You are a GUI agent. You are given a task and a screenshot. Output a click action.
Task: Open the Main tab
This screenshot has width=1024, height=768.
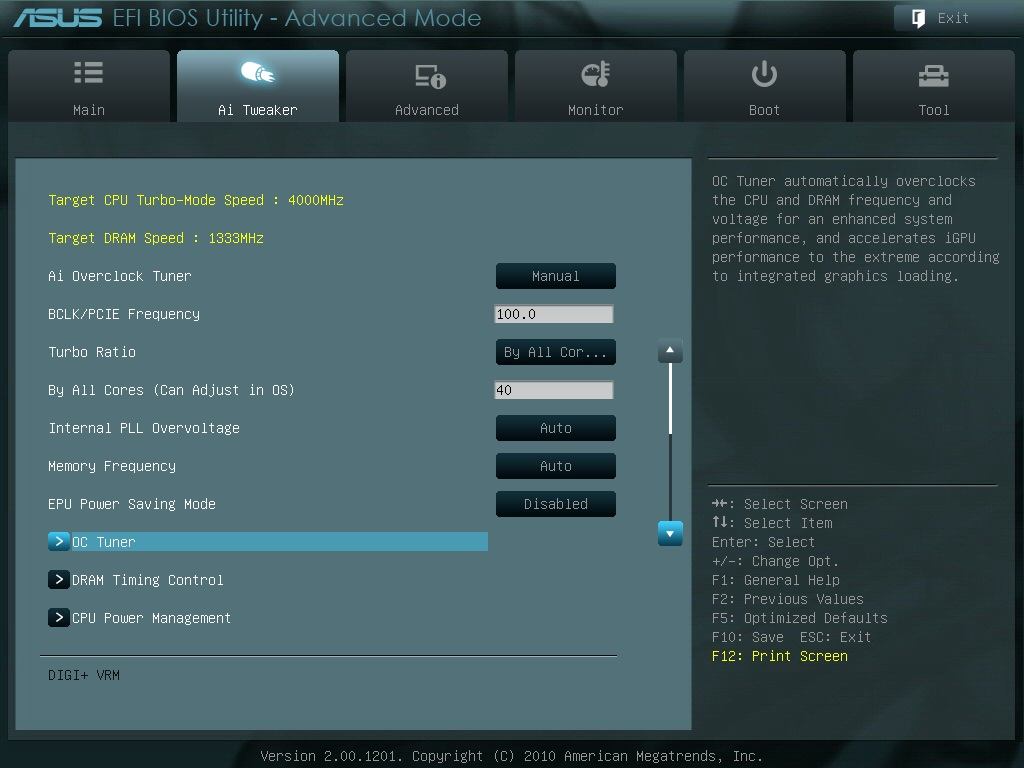[x=89, y=86]
